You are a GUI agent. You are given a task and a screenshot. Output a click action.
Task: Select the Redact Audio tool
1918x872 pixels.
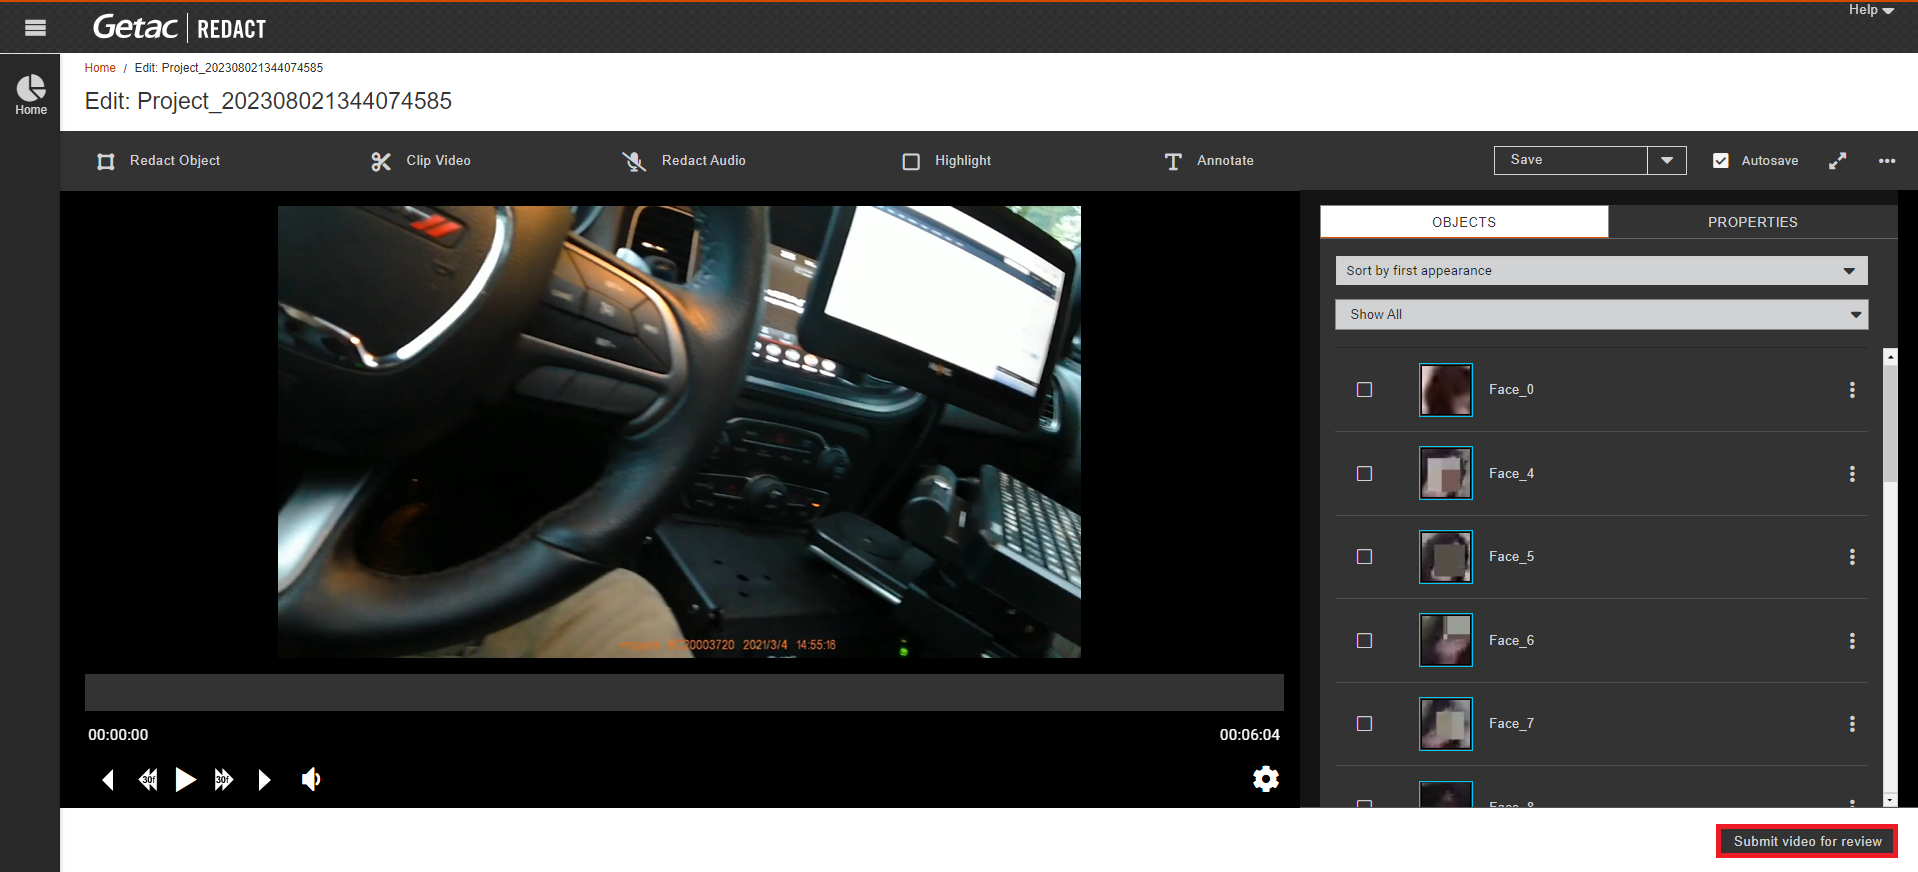click(684, 161)
